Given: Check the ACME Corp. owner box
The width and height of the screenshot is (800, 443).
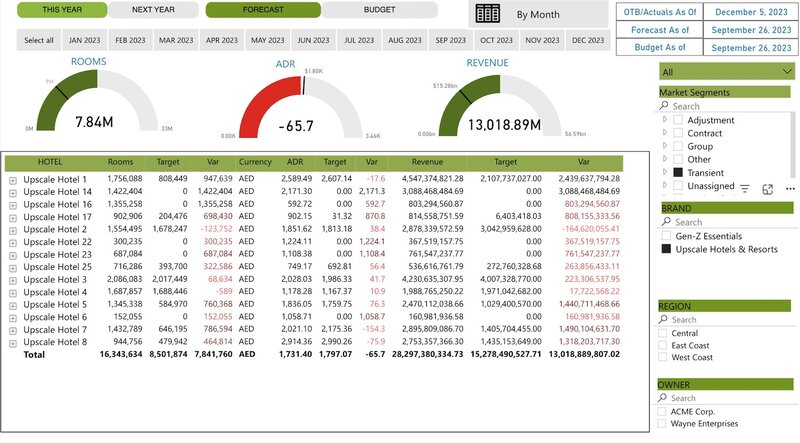Looking at the screenshot, I should coord(662,411).
